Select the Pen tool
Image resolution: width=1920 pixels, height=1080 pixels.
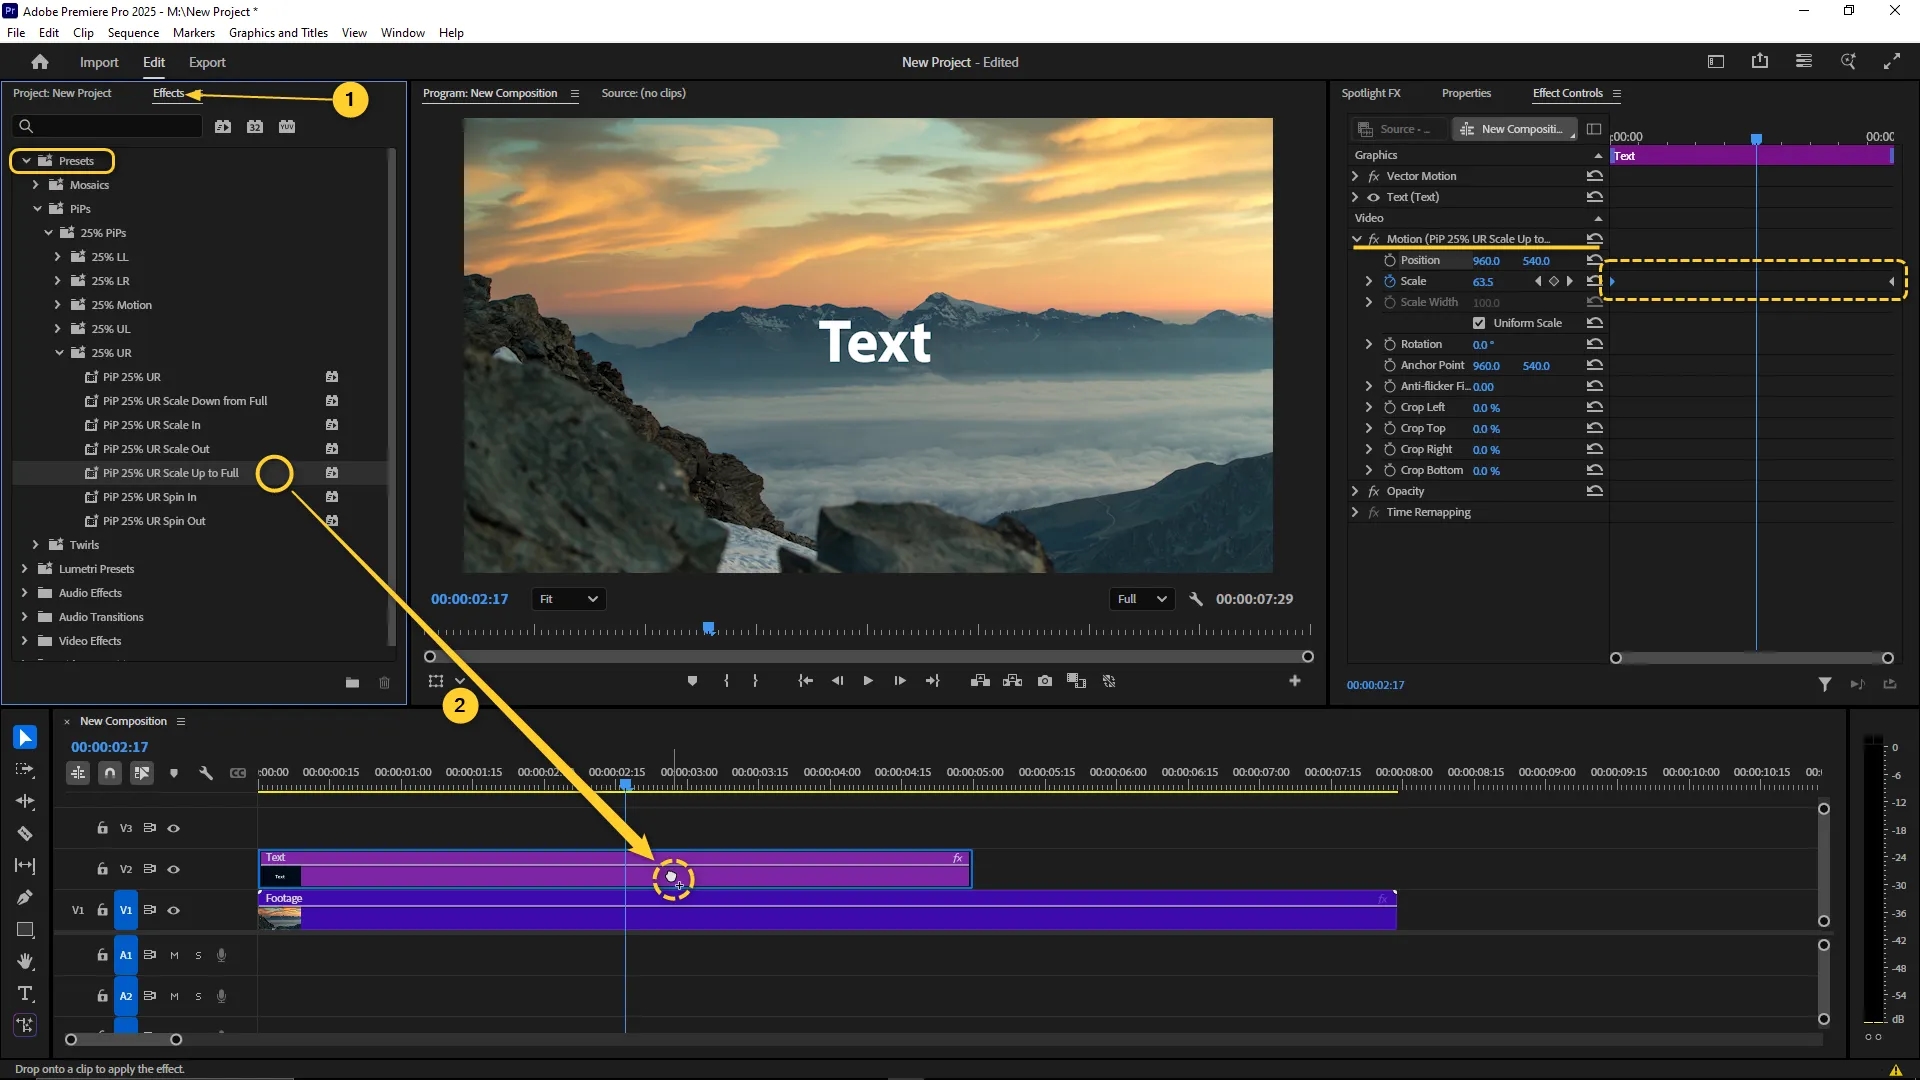[x=25, y=898]
